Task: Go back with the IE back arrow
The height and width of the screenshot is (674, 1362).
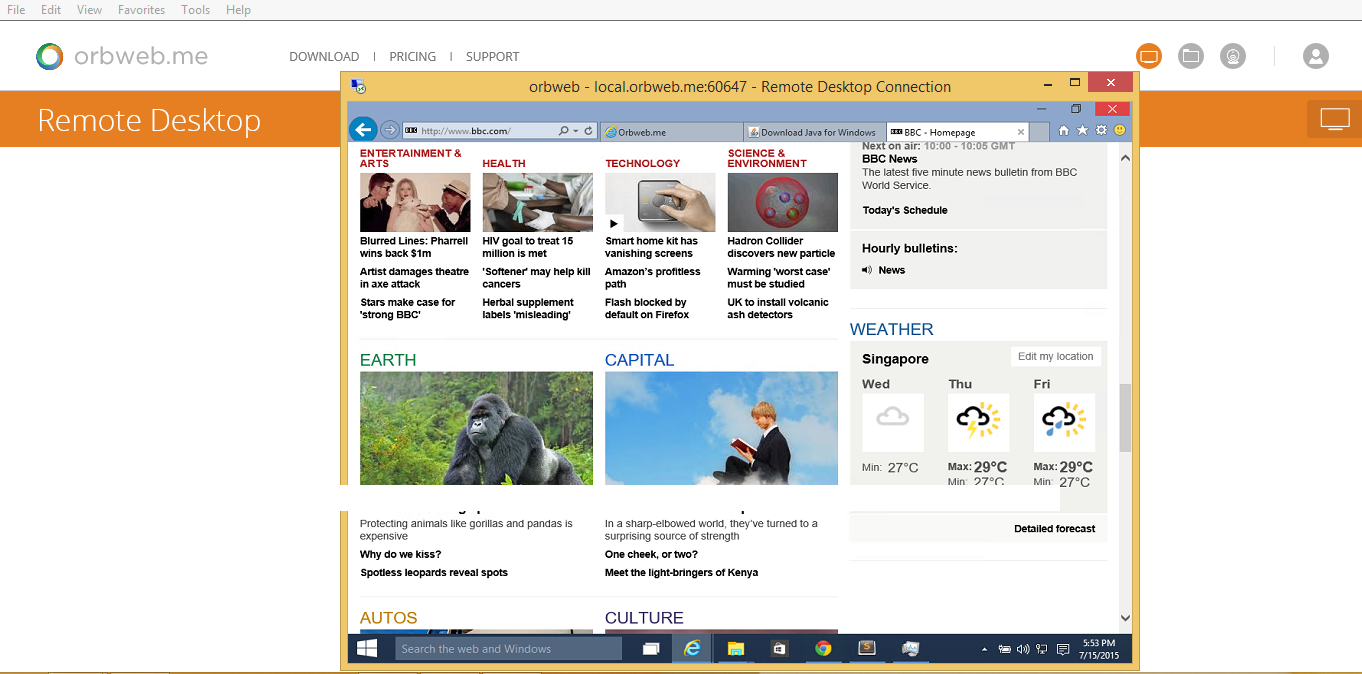Action: pos(363,130)
